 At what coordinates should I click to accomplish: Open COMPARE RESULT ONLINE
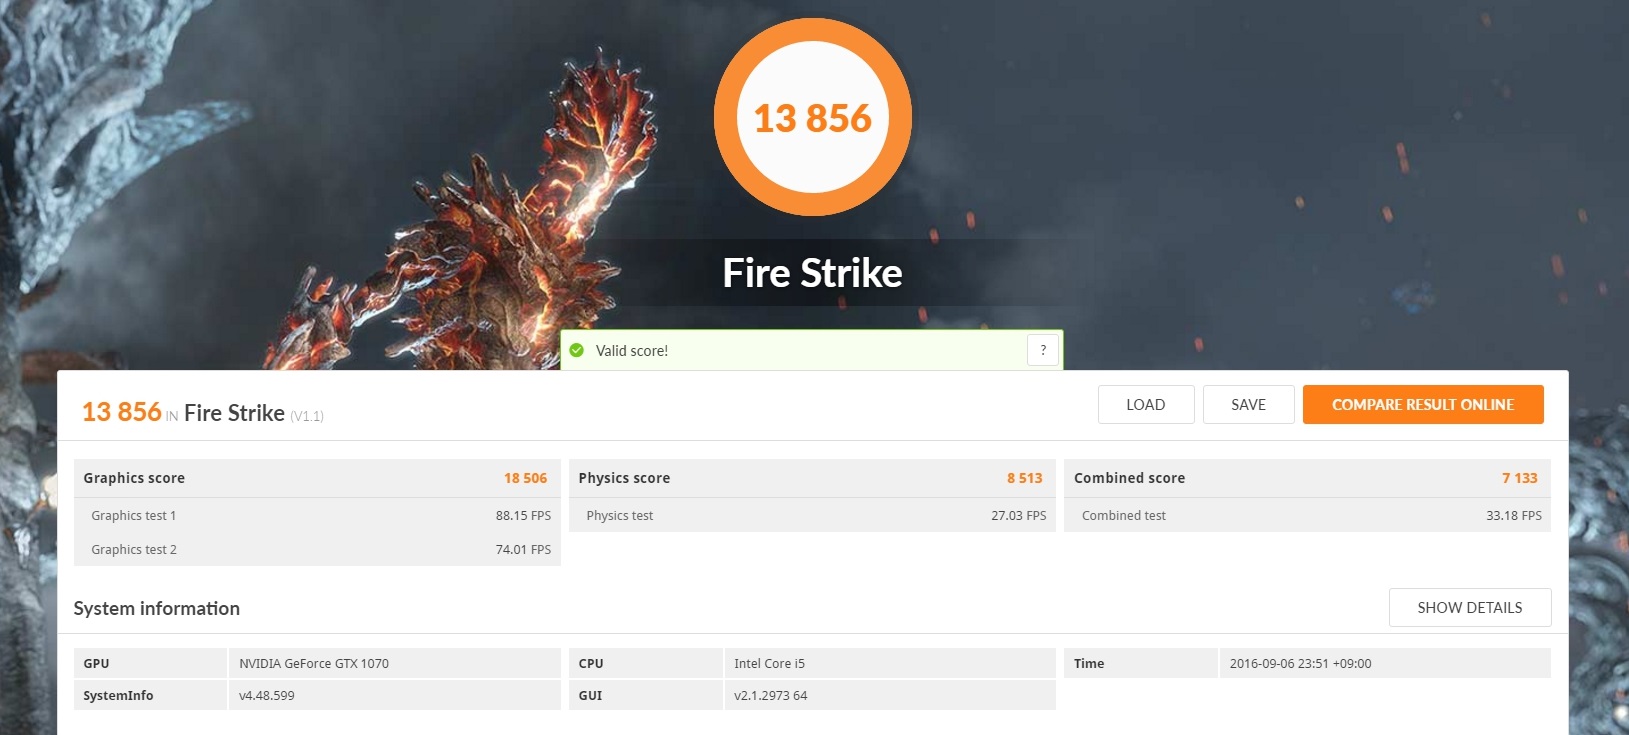coord(1423,404)
